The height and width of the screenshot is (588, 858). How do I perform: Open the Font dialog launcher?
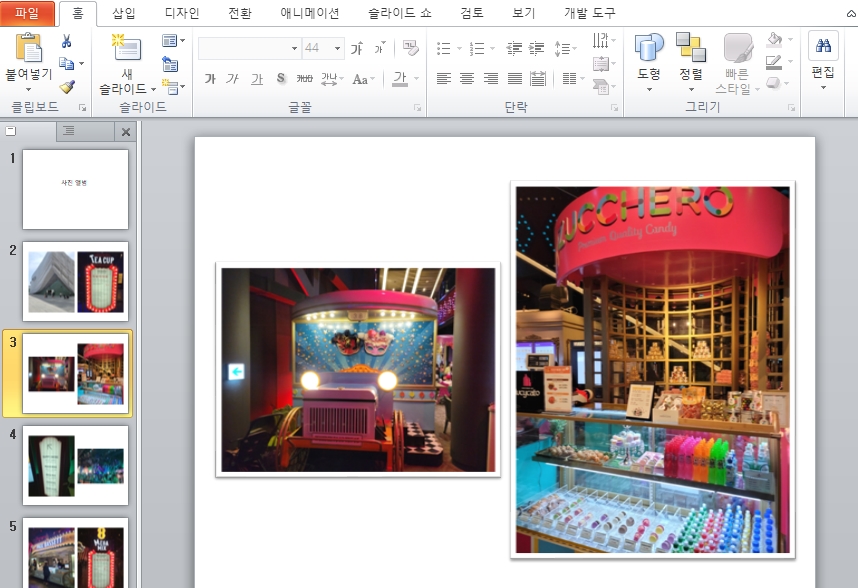[418, 108]
